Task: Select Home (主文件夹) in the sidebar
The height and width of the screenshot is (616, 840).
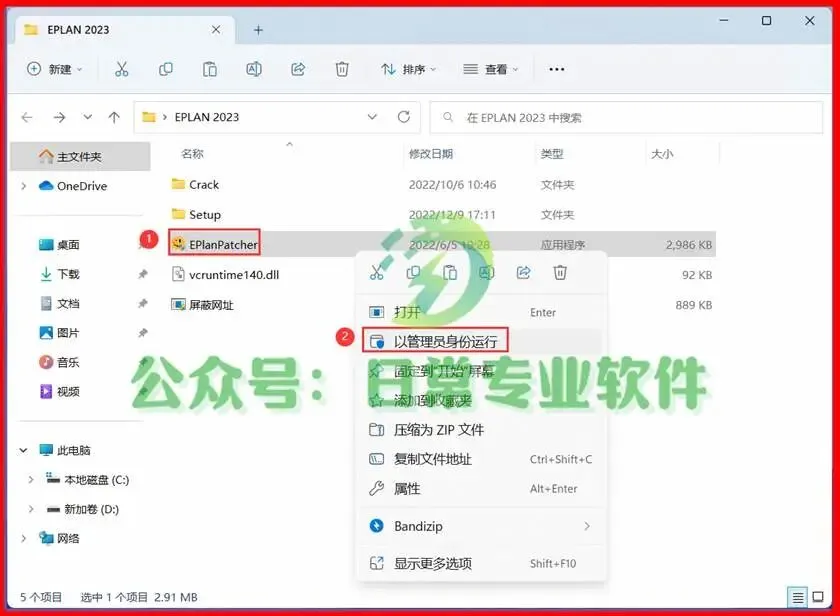Action: coord(80,156)
